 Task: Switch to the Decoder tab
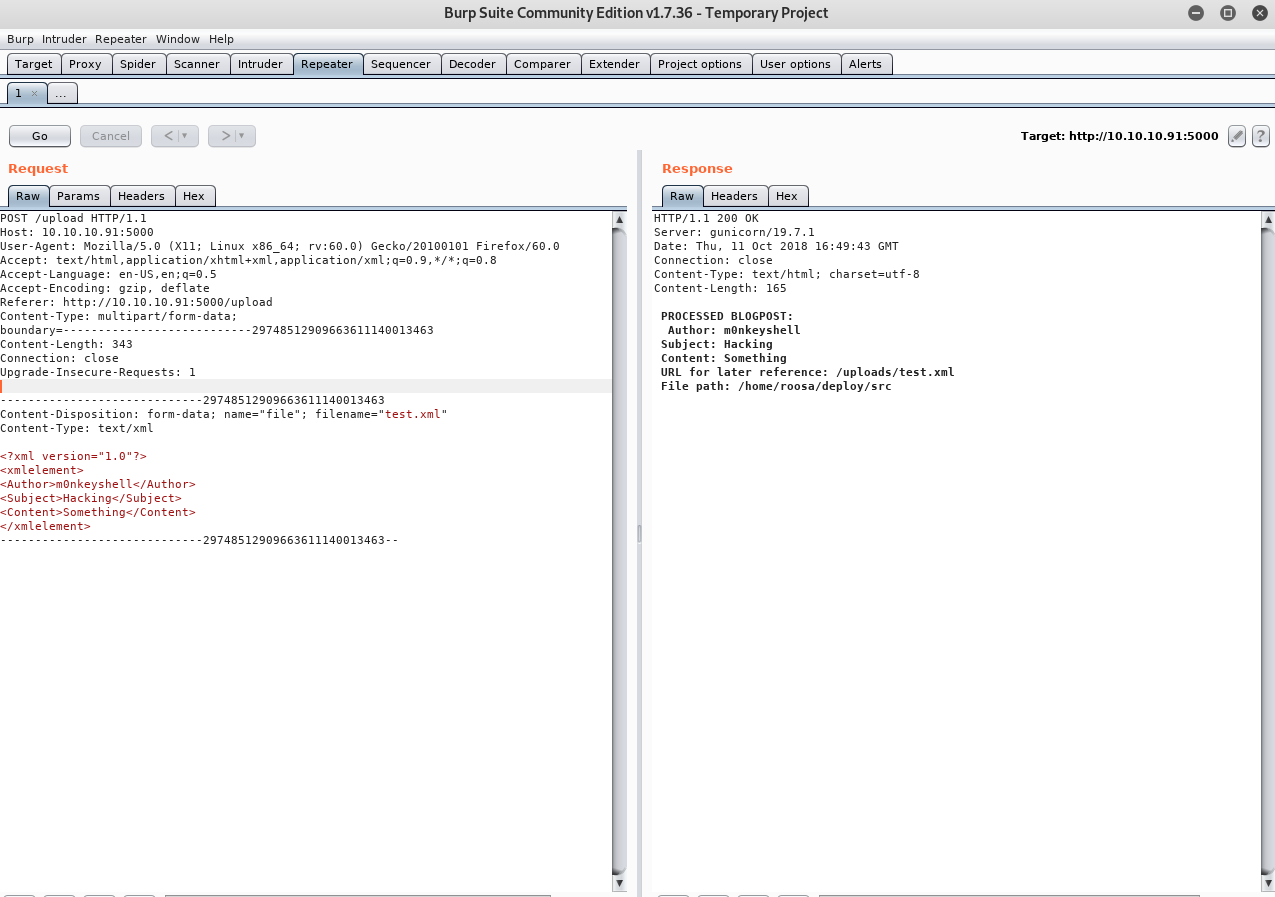[x=472, y=64]
